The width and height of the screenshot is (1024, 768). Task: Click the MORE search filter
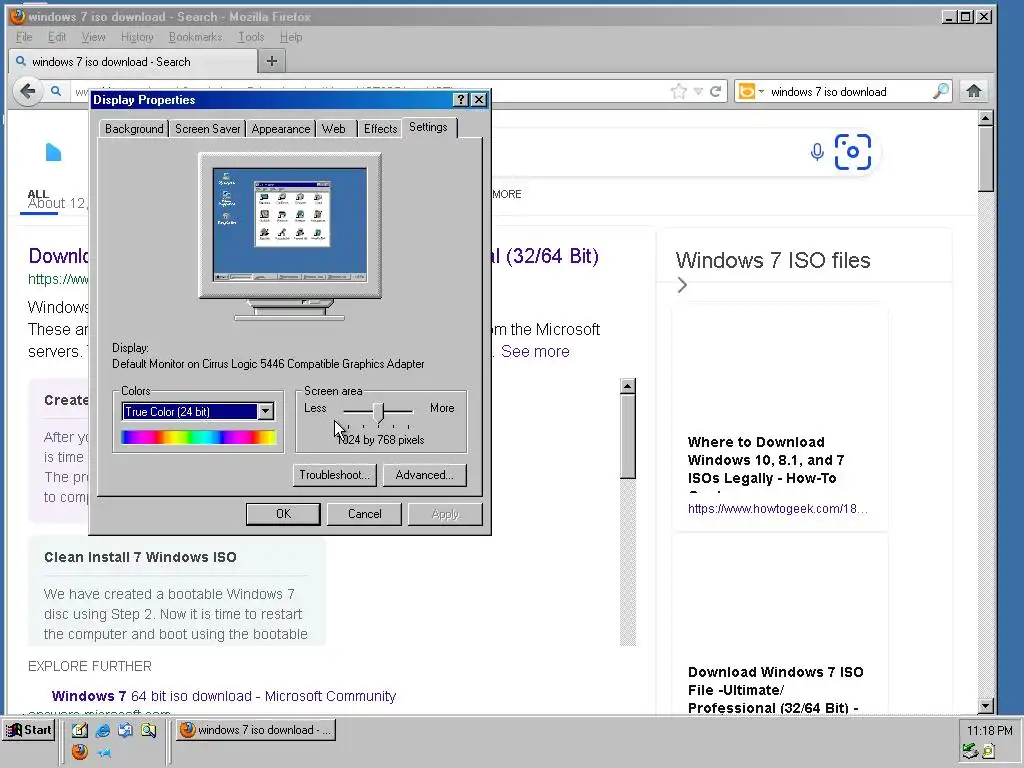tap(507, 194)
